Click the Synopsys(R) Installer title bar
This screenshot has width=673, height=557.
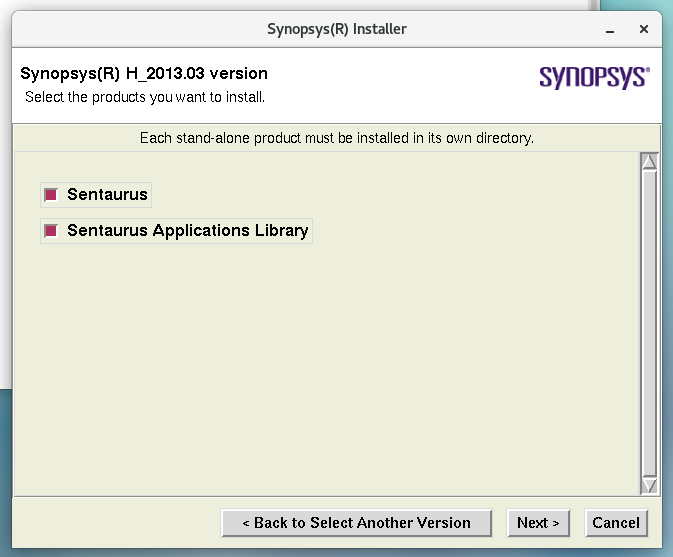[x=336, y=29]
